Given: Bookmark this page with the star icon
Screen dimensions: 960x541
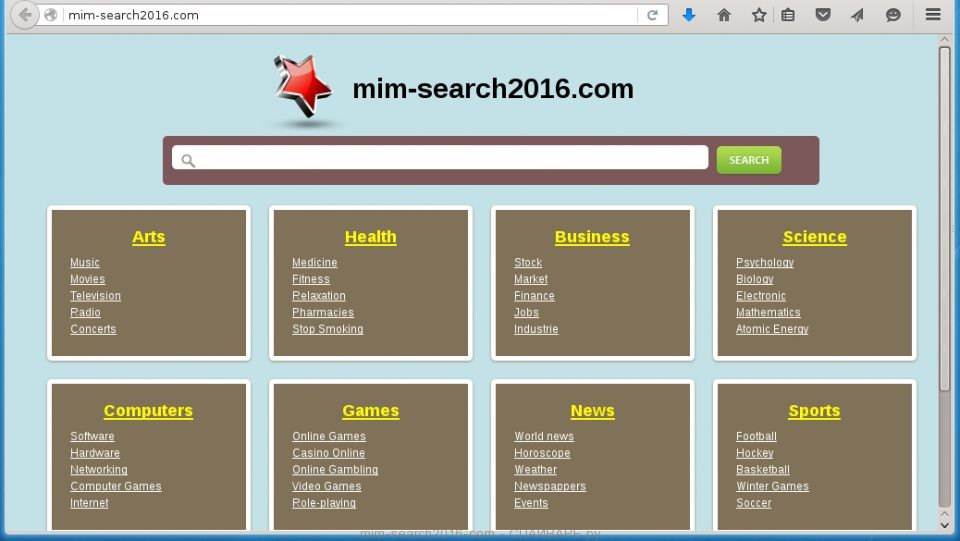Looking at the screenshot, I should (759, 15).
